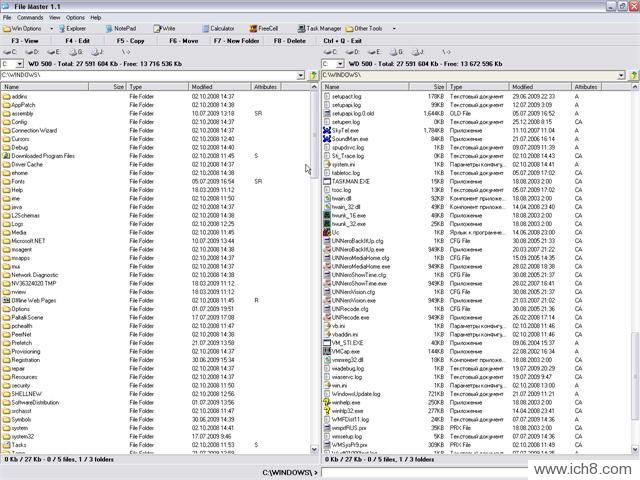Open the File menu
This screenshot has width=640, height=480.
point(7,18)
